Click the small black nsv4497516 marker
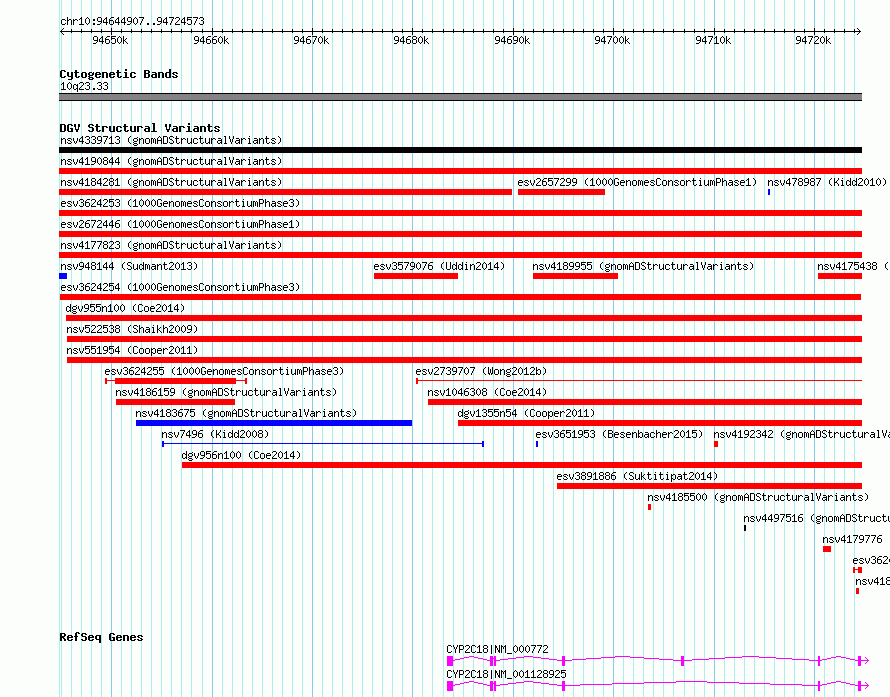This screenshot has height=697, width=890. click(745, 528)
